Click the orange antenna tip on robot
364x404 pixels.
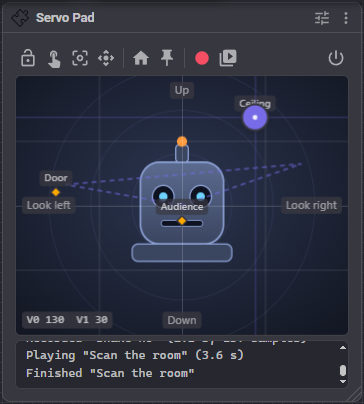[x=182, y=141]
